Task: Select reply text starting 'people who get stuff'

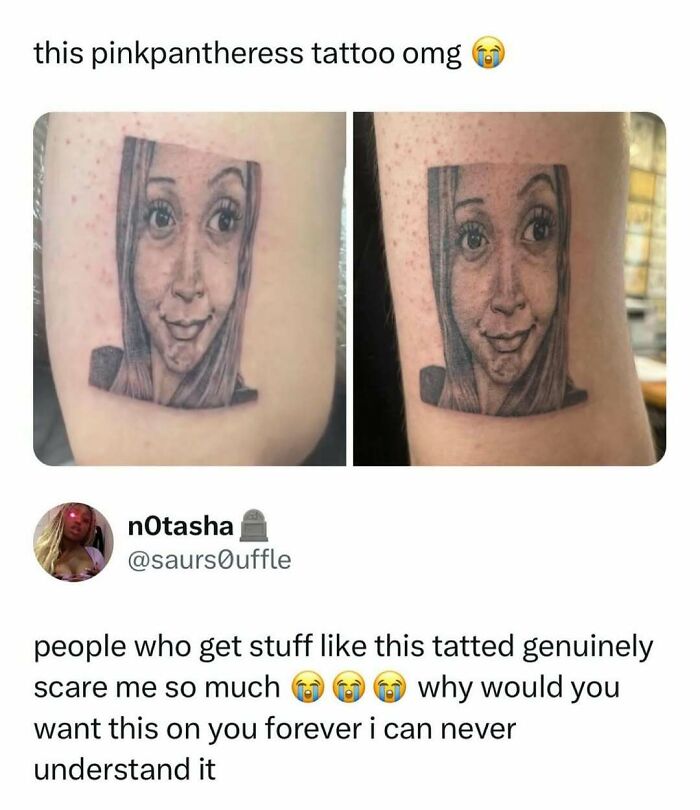Action: tap(344, 708)
